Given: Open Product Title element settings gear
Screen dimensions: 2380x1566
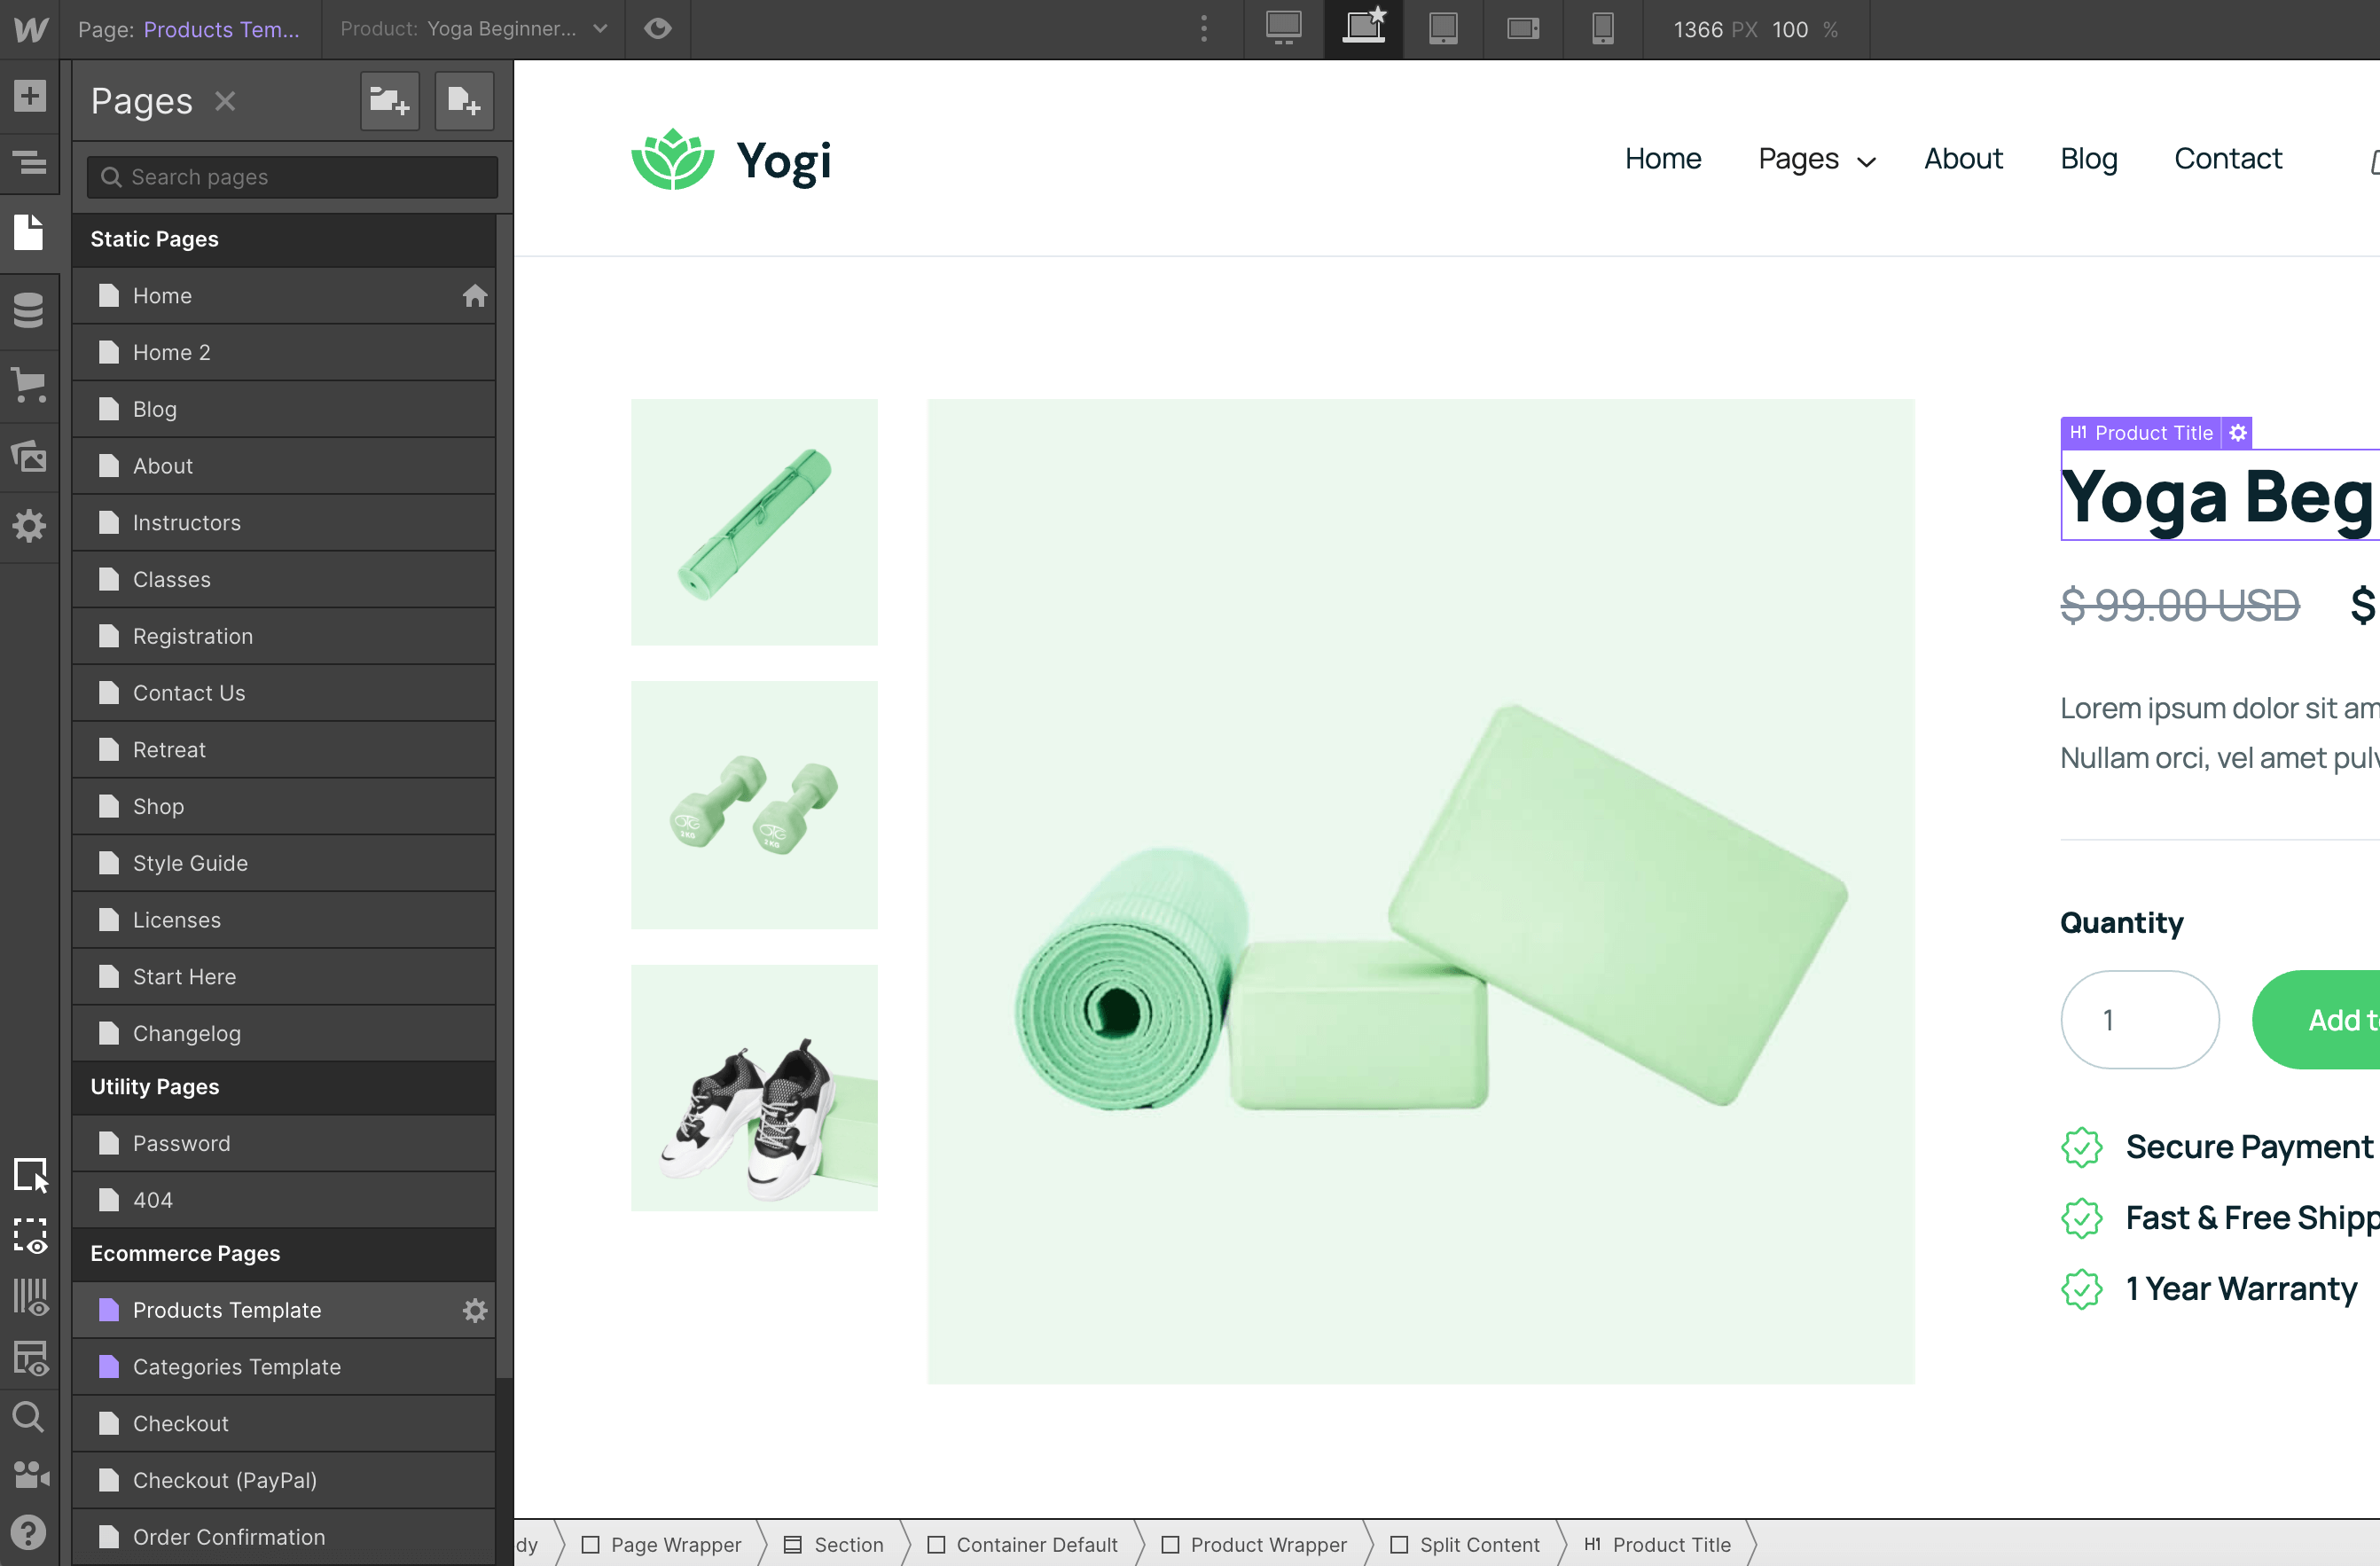Looking at the screenshot, I should [x=2238, y=433].
